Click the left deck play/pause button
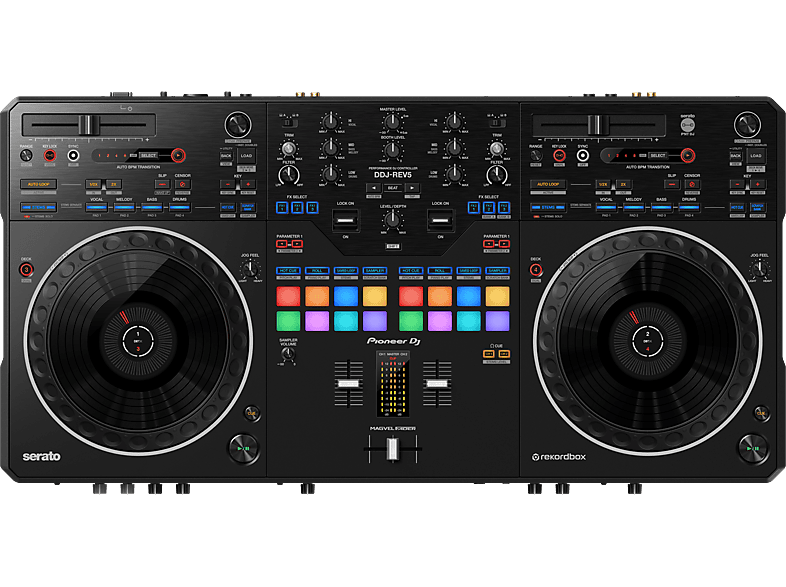786x587 pixels. coord(244,448)
